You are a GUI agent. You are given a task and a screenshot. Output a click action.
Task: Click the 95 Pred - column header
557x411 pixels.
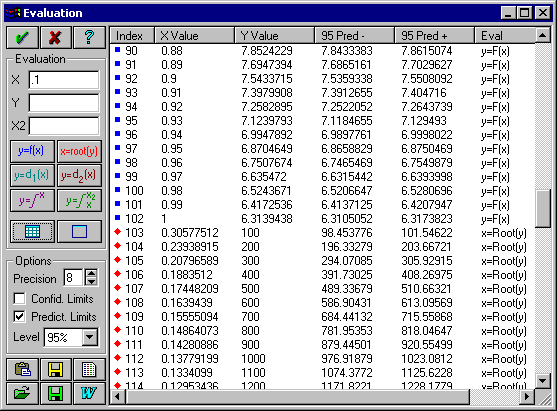tap(354, 36)
